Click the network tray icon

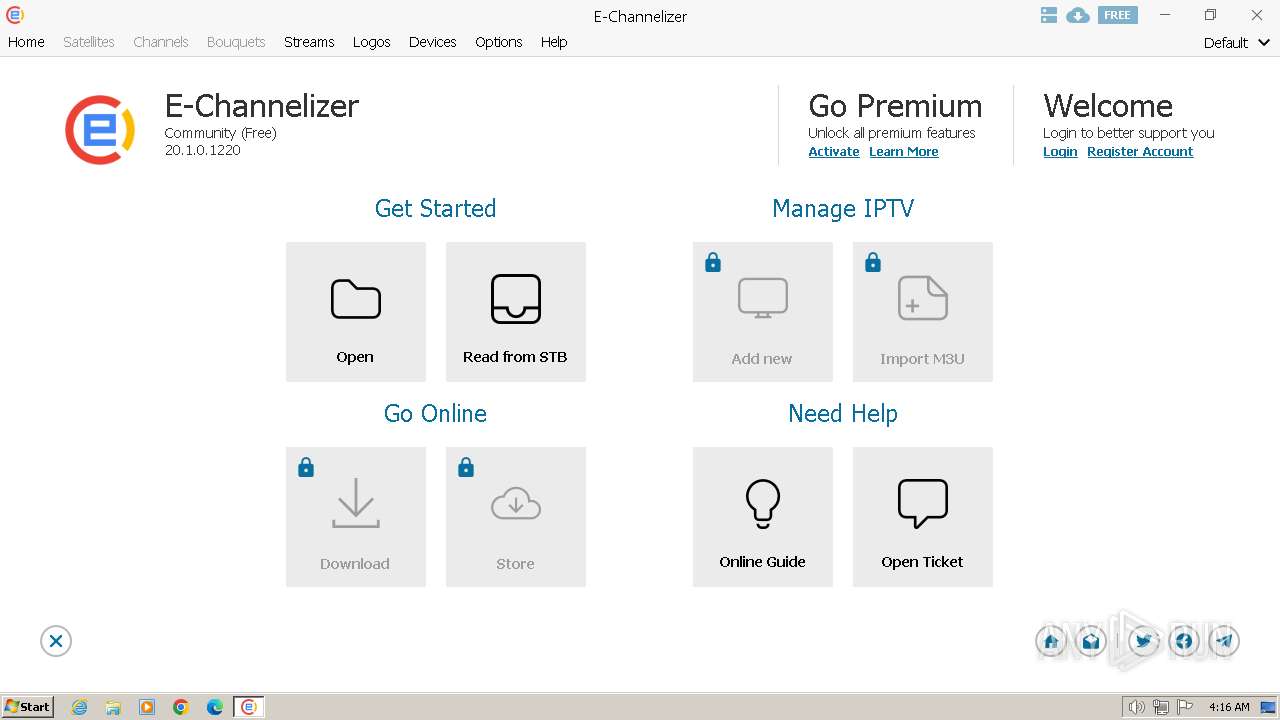(1161, 707)
